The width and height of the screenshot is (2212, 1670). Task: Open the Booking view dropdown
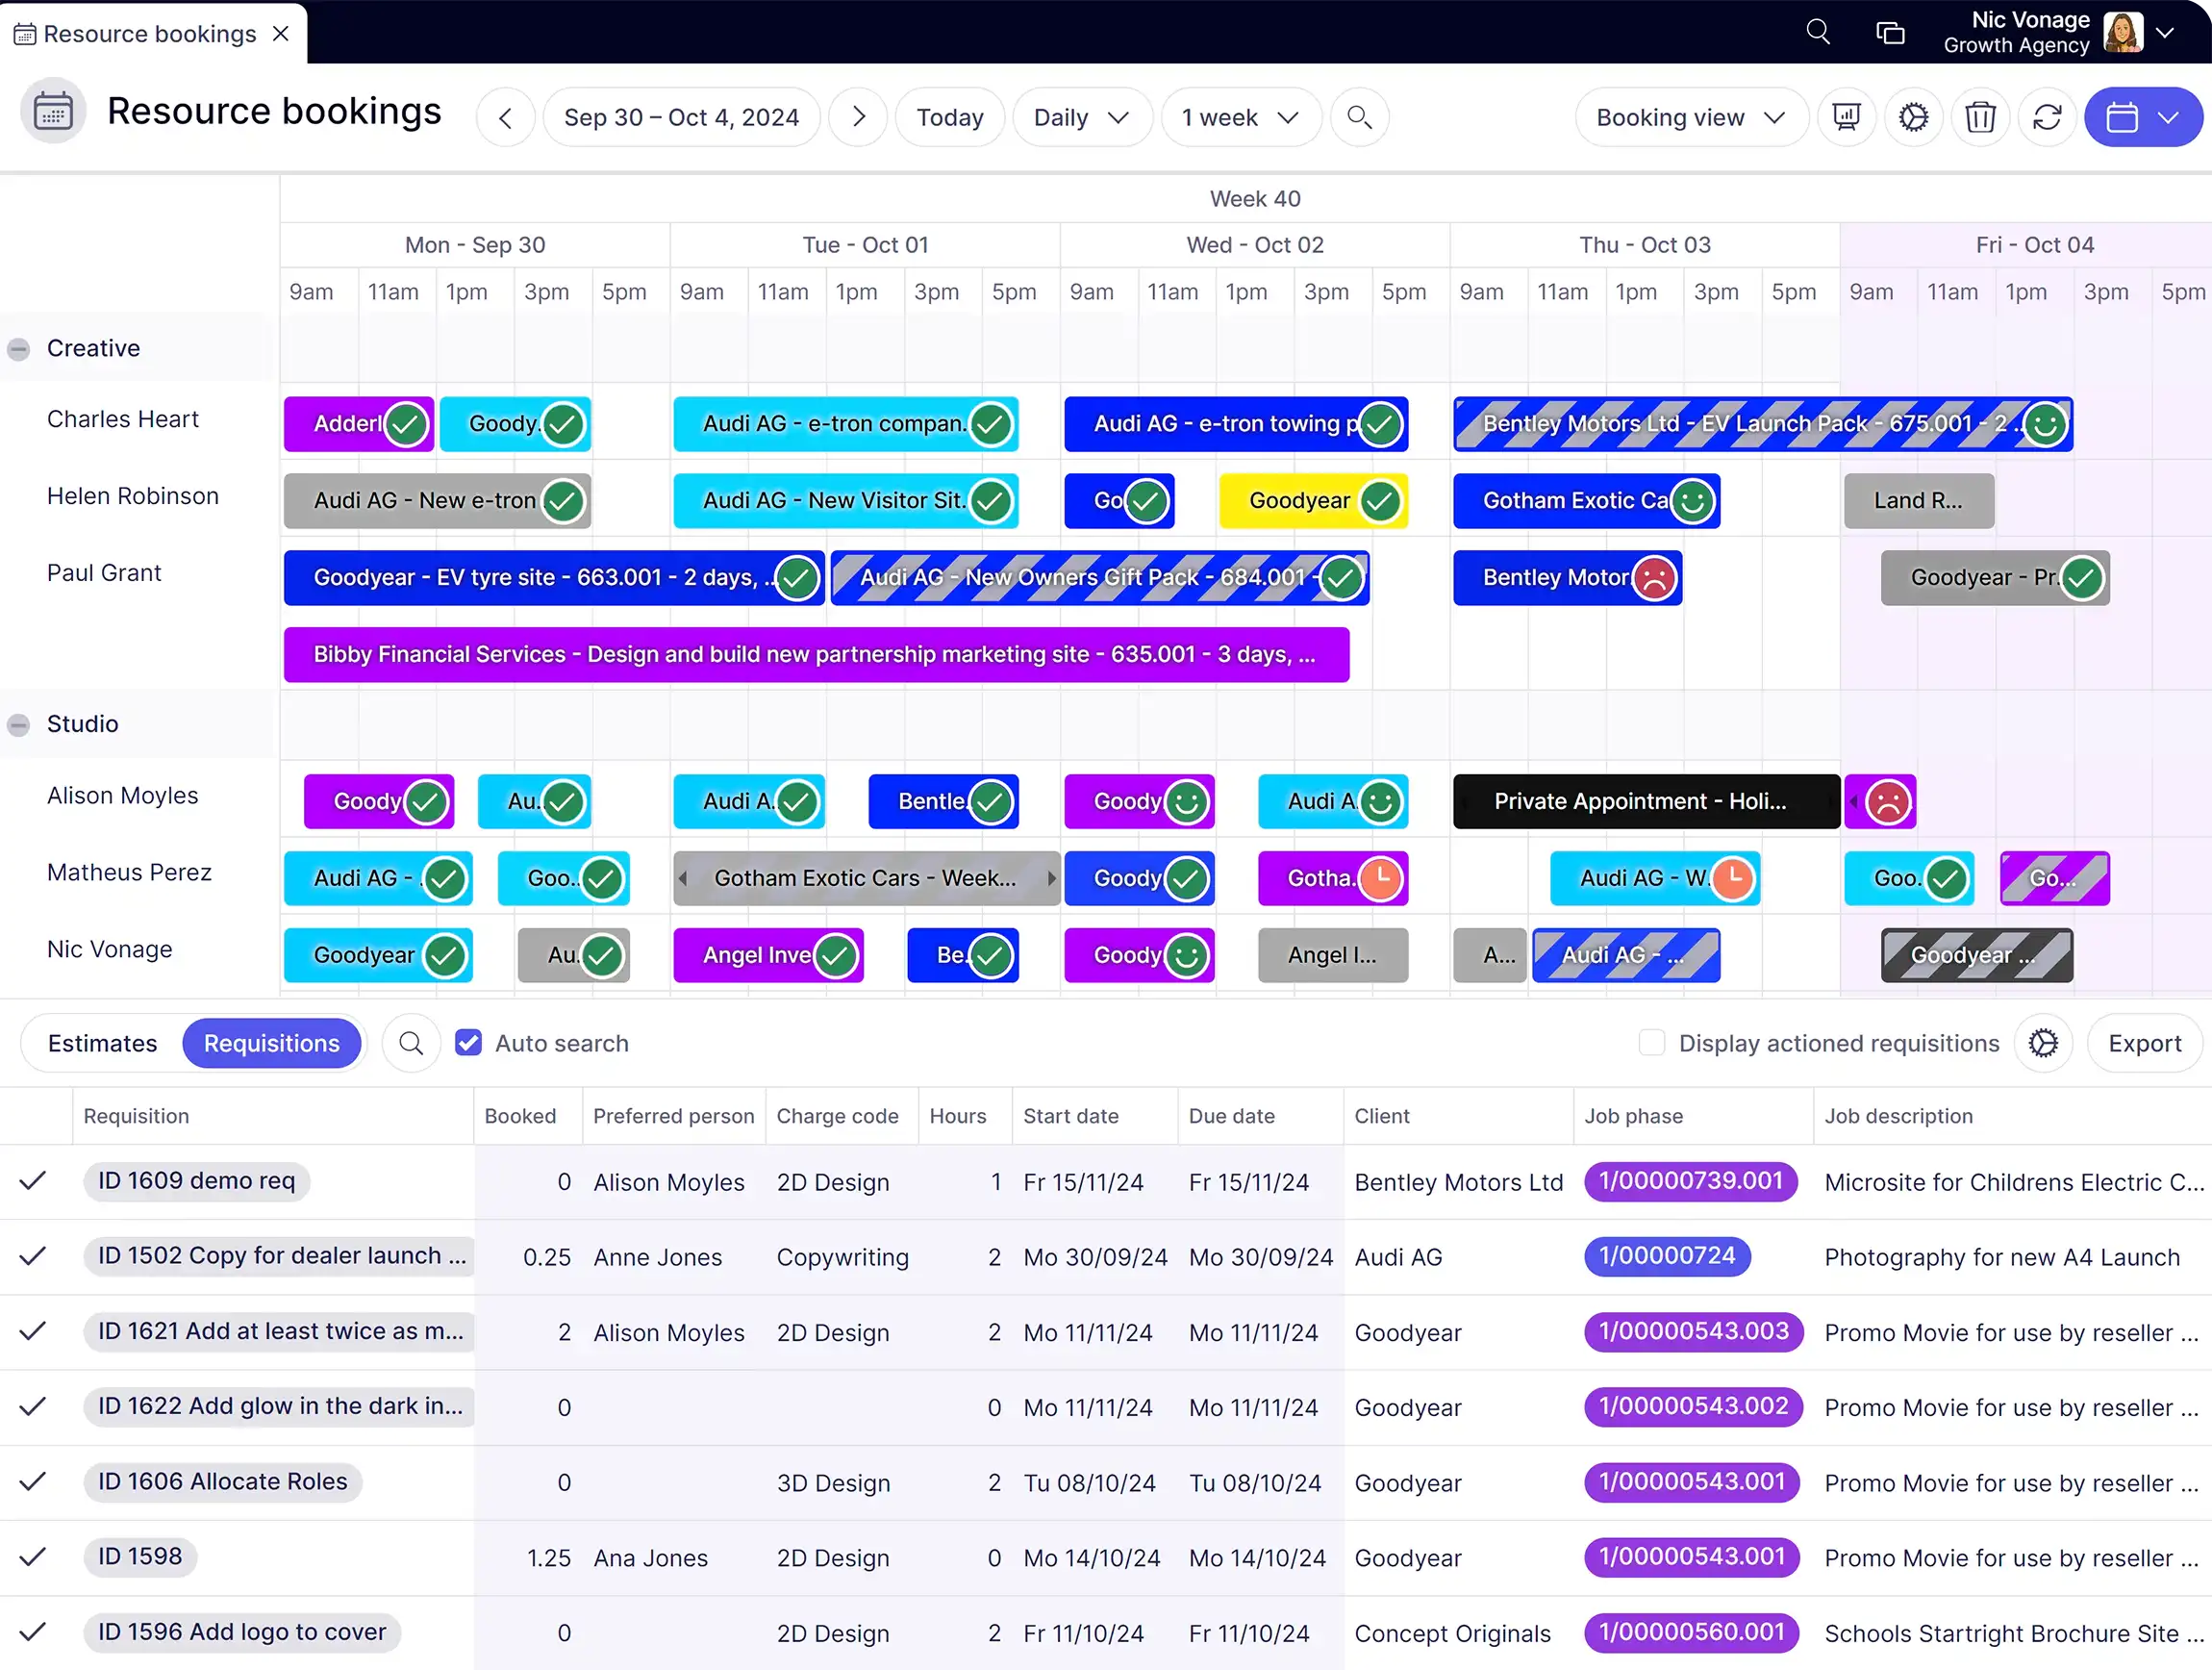(x=1691, y=118)
